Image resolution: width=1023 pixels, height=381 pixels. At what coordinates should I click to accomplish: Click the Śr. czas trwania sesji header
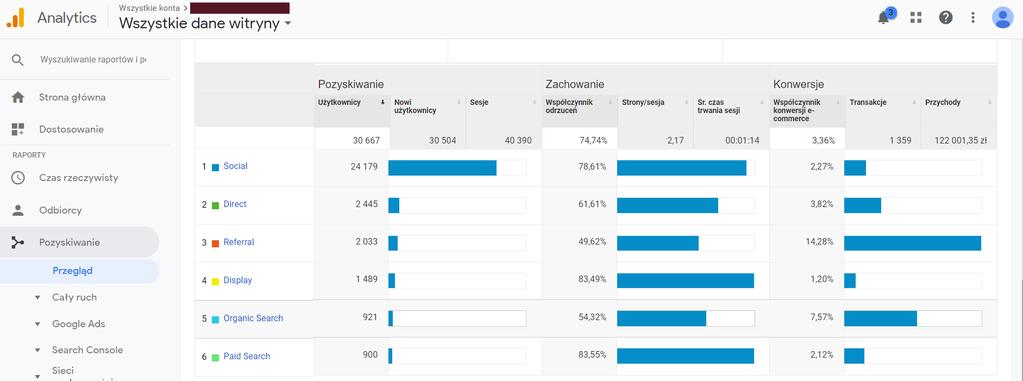point(731,111)
